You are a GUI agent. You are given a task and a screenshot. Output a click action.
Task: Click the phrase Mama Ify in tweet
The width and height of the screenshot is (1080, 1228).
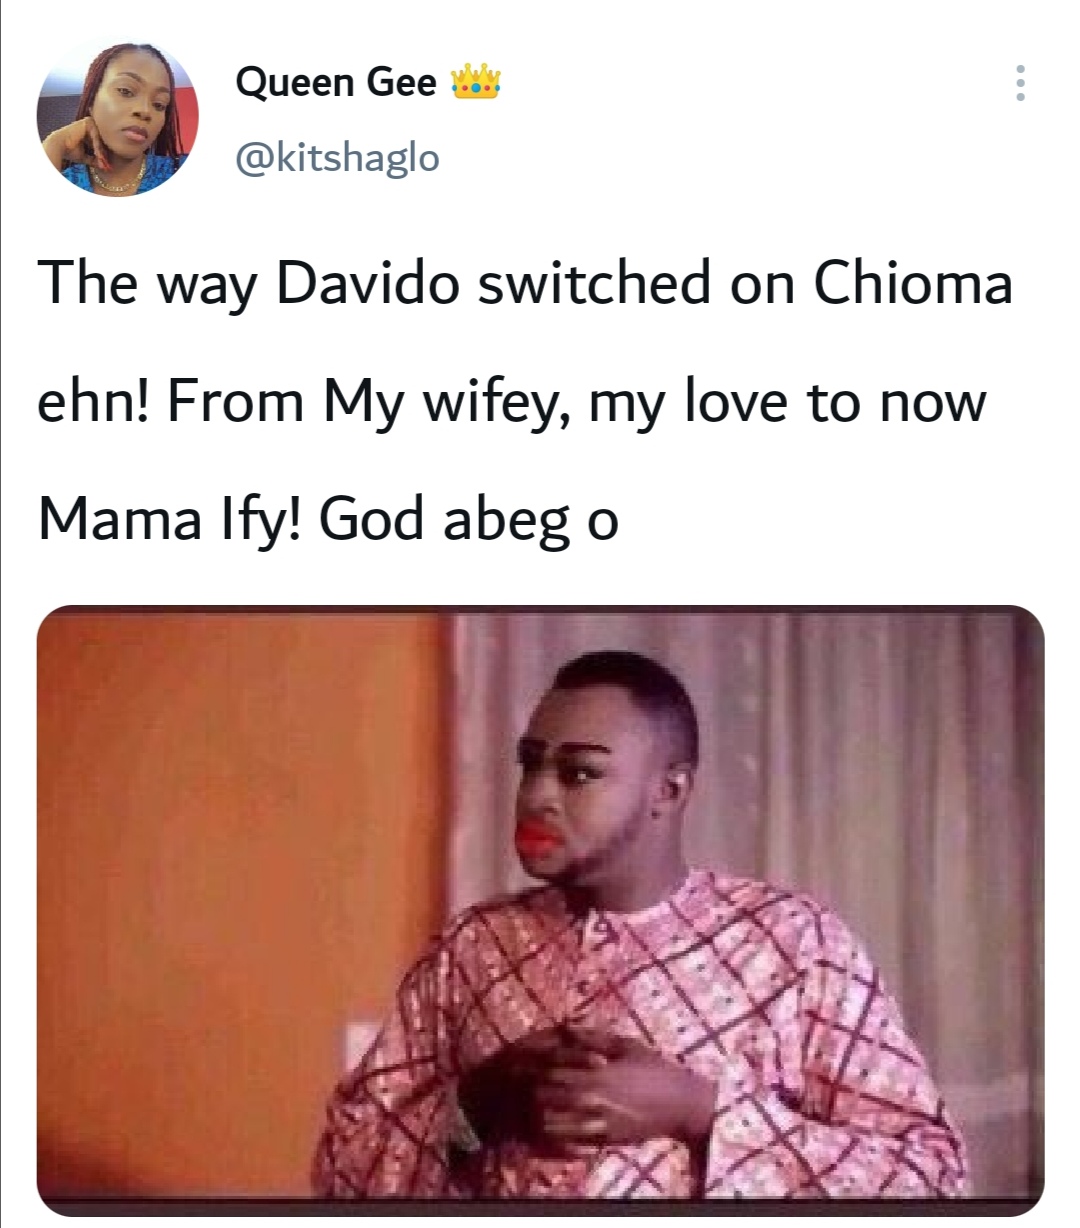169,520
